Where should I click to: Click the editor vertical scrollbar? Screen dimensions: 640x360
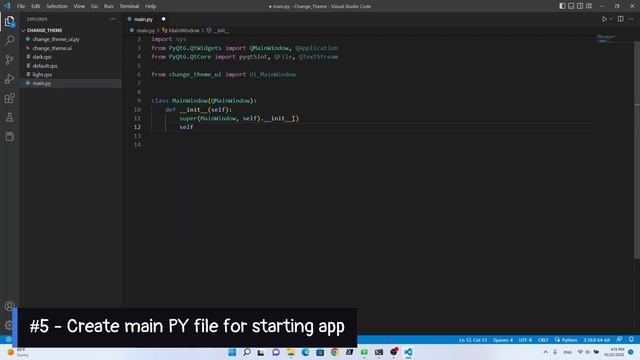[637, 149]
